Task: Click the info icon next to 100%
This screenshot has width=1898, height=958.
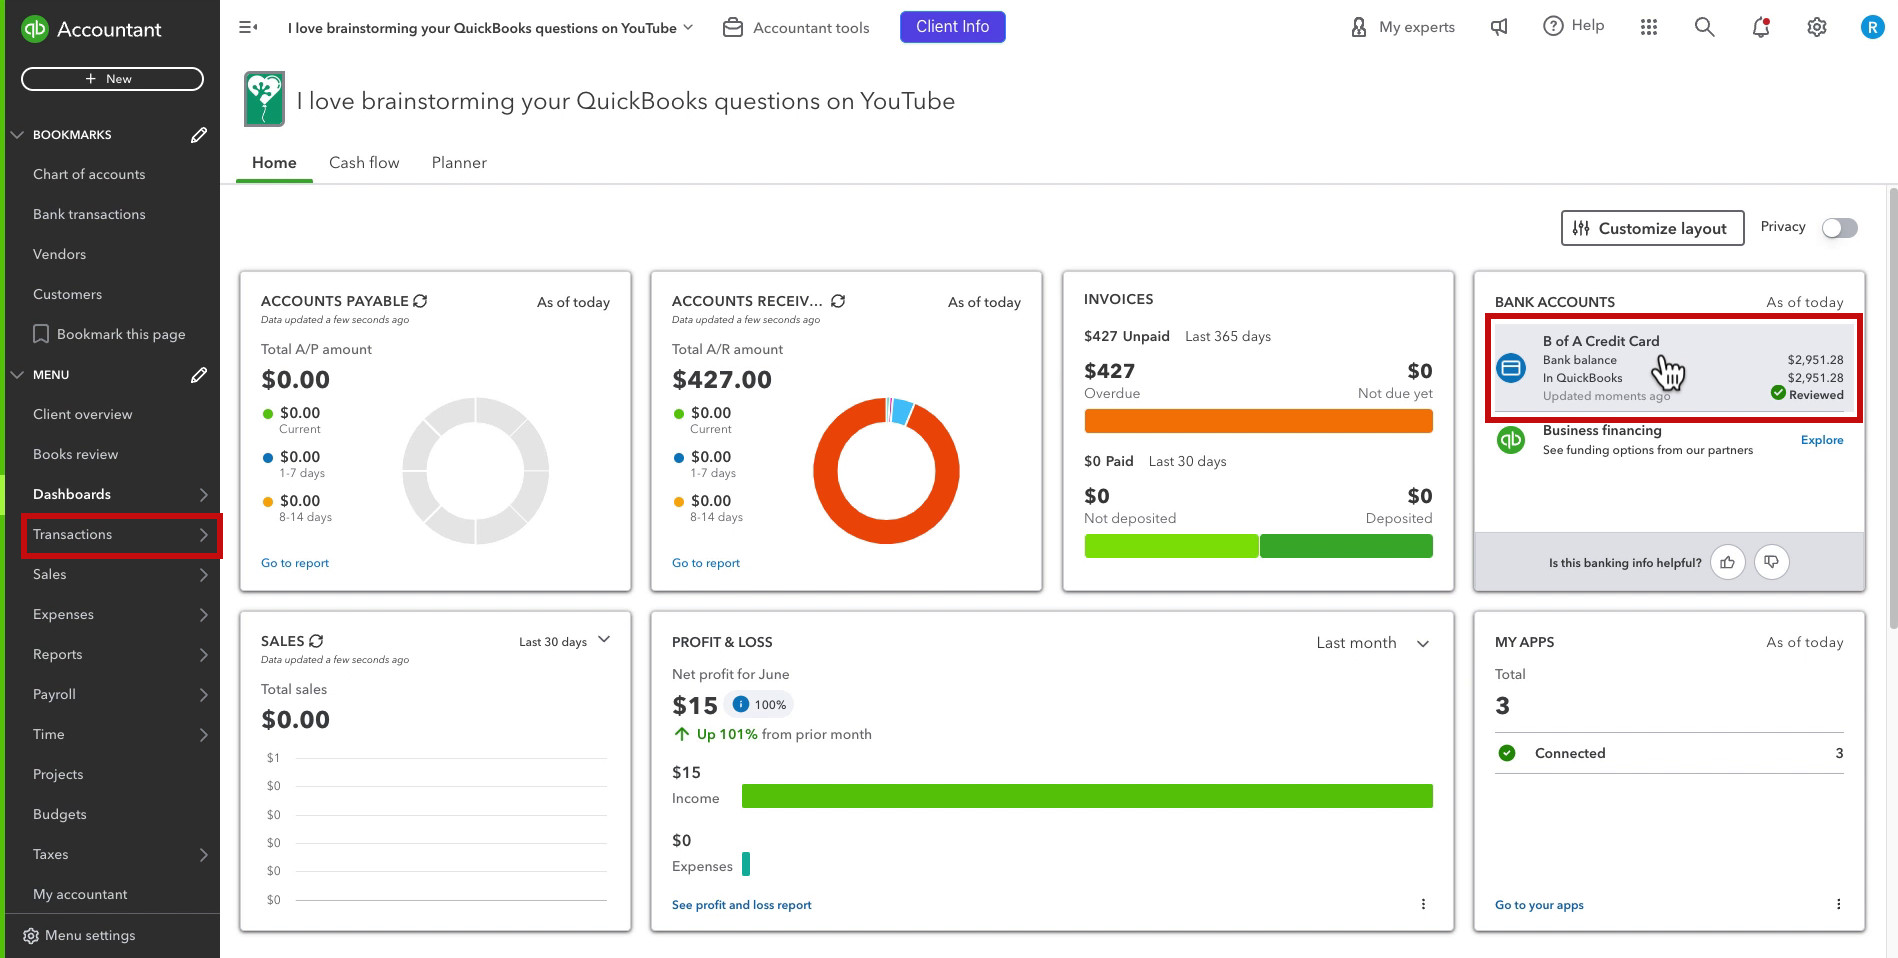Action: (741, 704)
